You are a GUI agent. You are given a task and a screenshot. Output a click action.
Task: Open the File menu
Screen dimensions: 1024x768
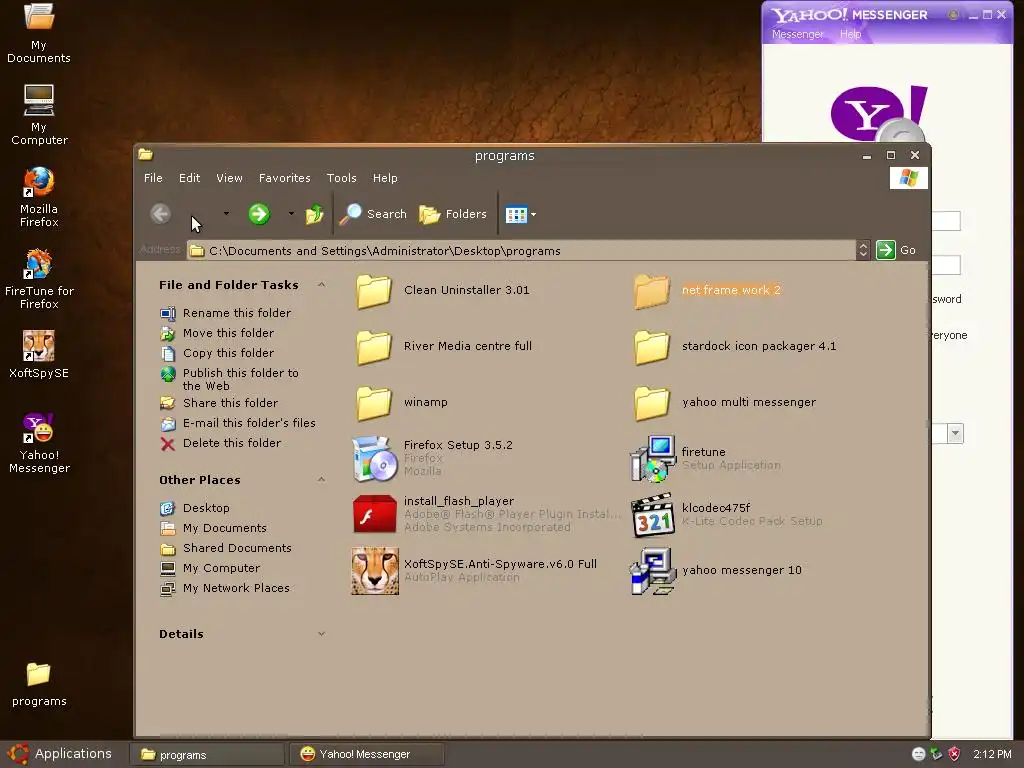point(153,178)
